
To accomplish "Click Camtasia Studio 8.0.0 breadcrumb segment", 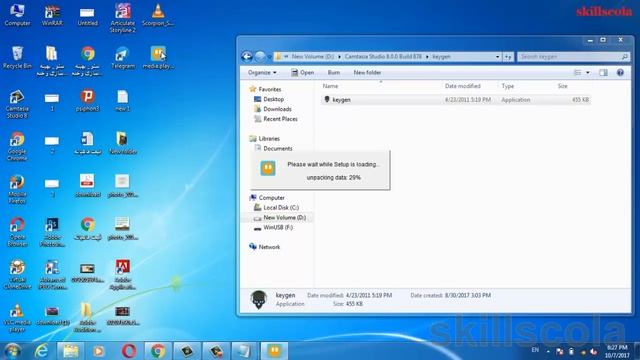I will [x=383, y=57].
